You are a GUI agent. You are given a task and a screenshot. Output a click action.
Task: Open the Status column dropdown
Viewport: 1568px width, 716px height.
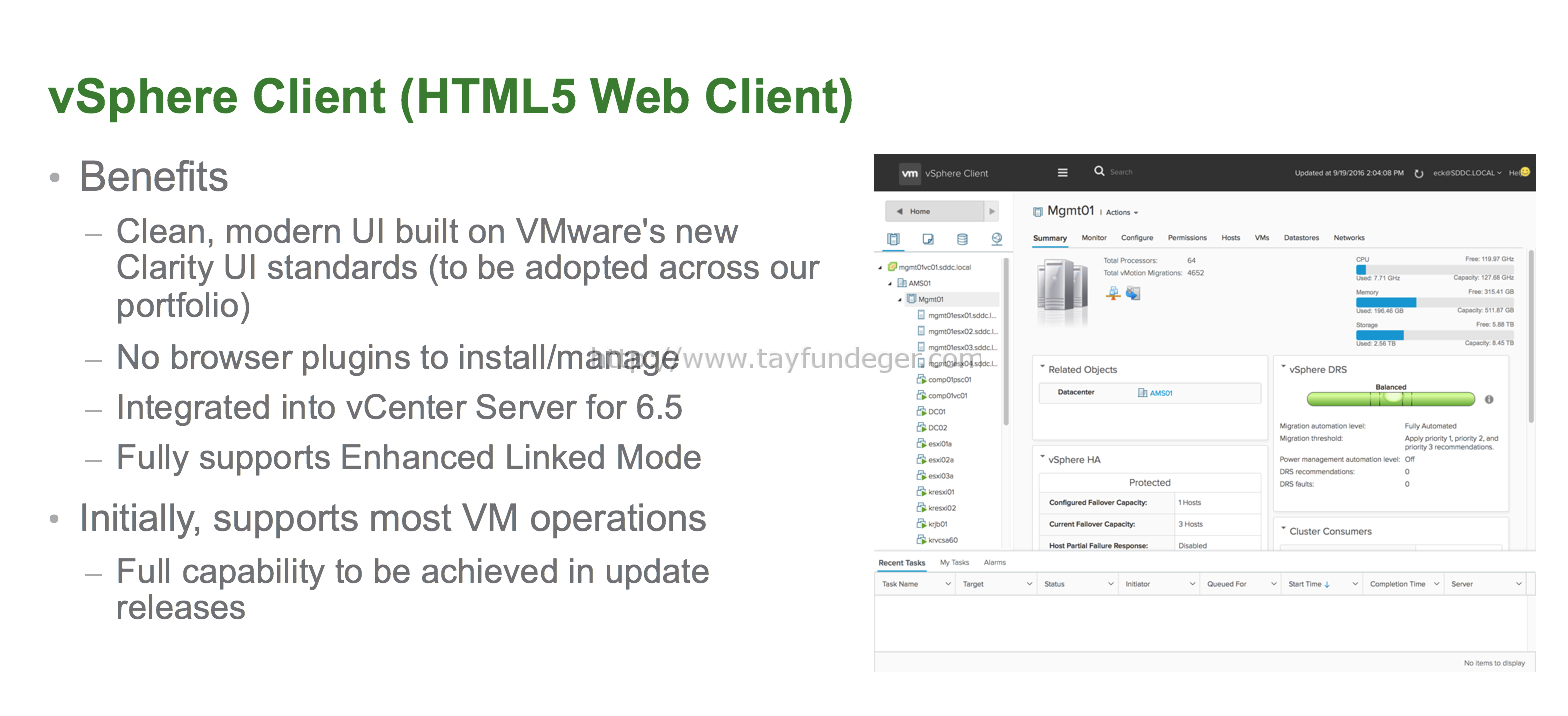(1110, 584)
